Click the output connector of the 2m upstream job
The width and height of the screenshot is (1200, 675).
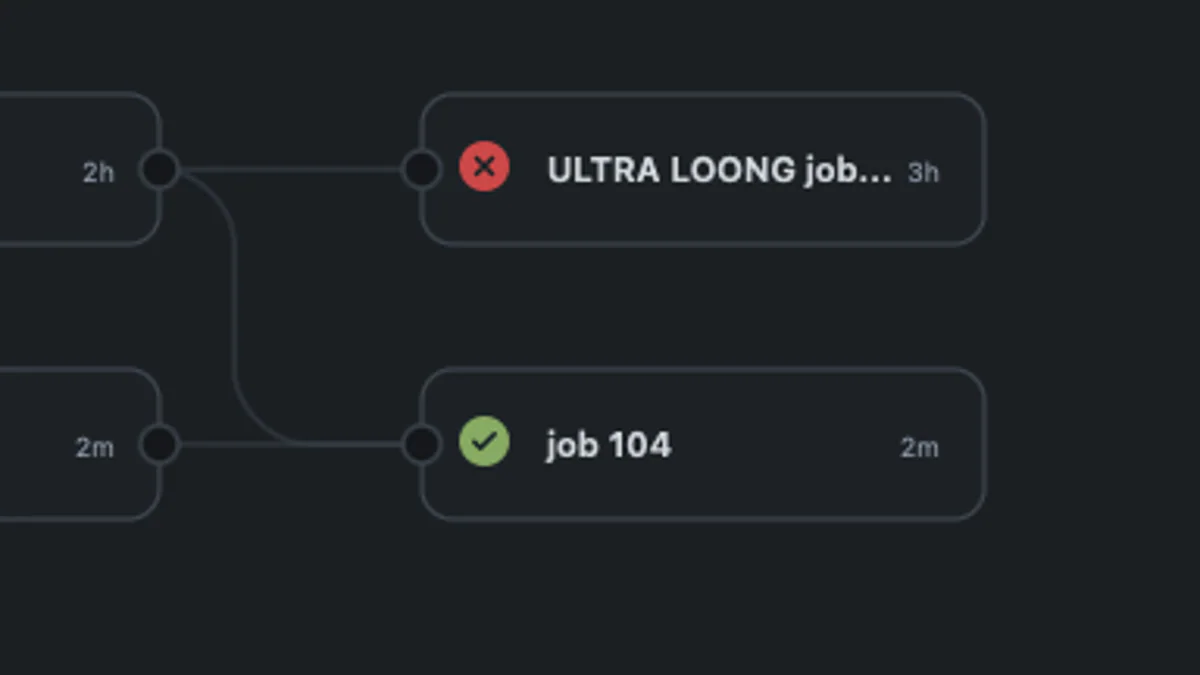(x=160, y=443)
